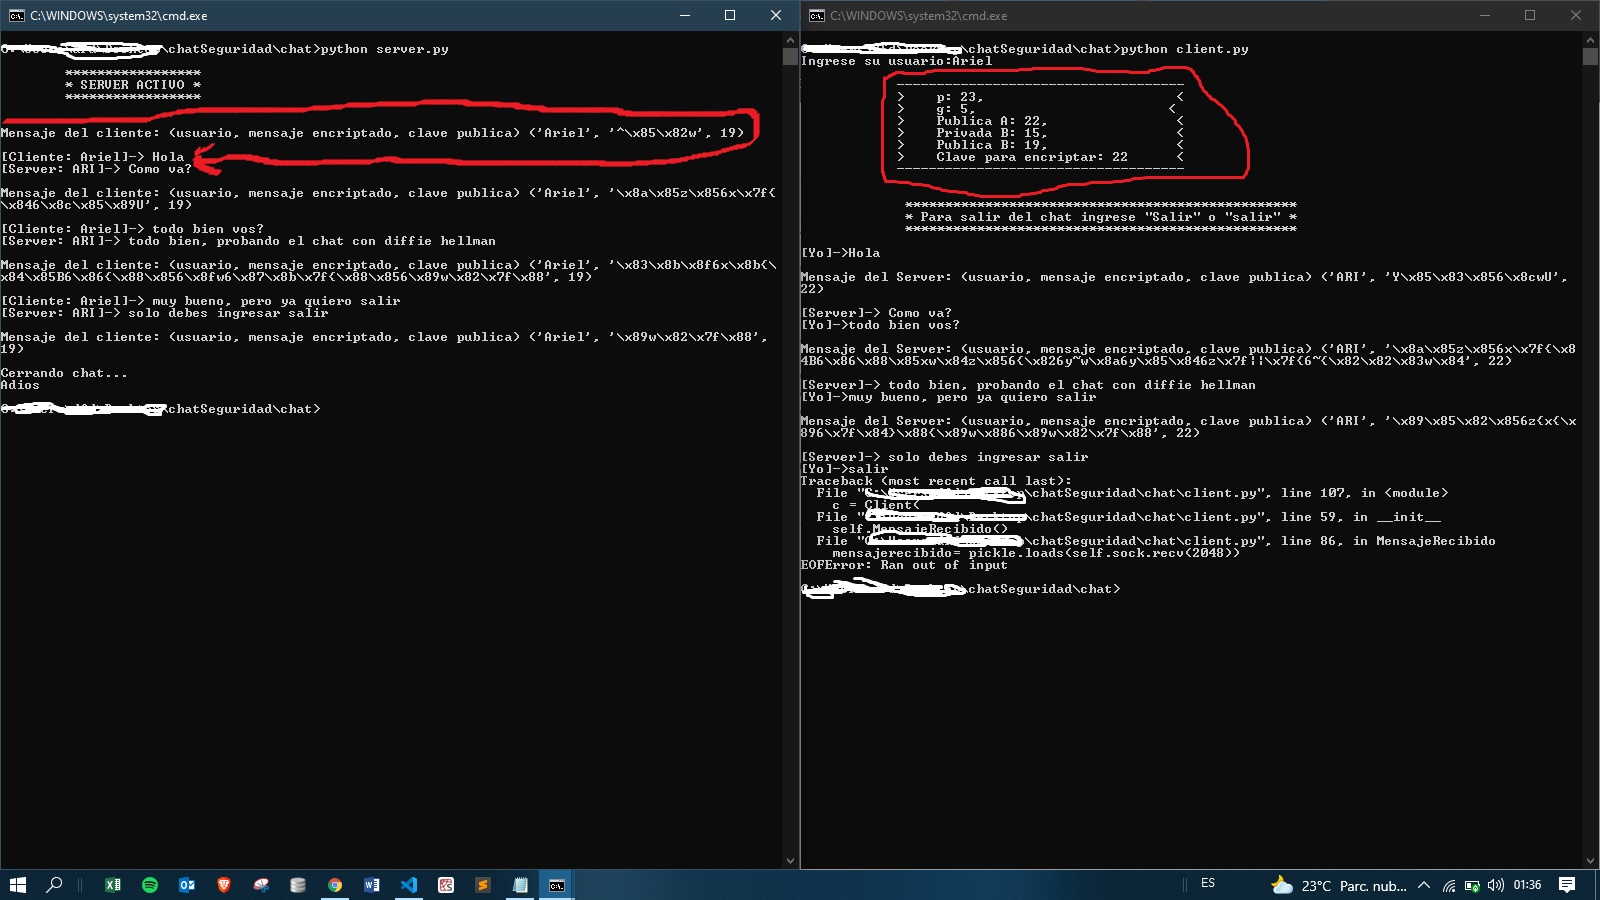
Task: Open the ES language input indicator
Action: click(x=1208, y=884)
